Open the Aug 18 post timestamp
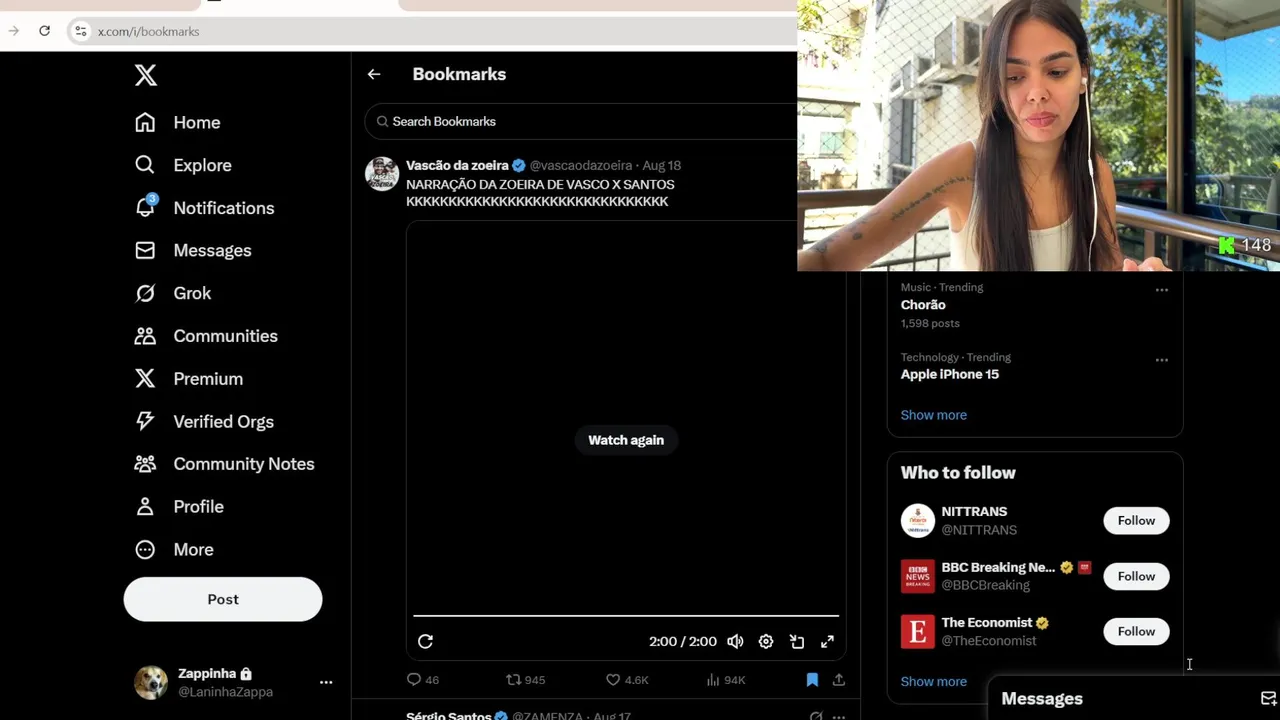Viewport: 1280px width, 720px height. click(662, 165)
